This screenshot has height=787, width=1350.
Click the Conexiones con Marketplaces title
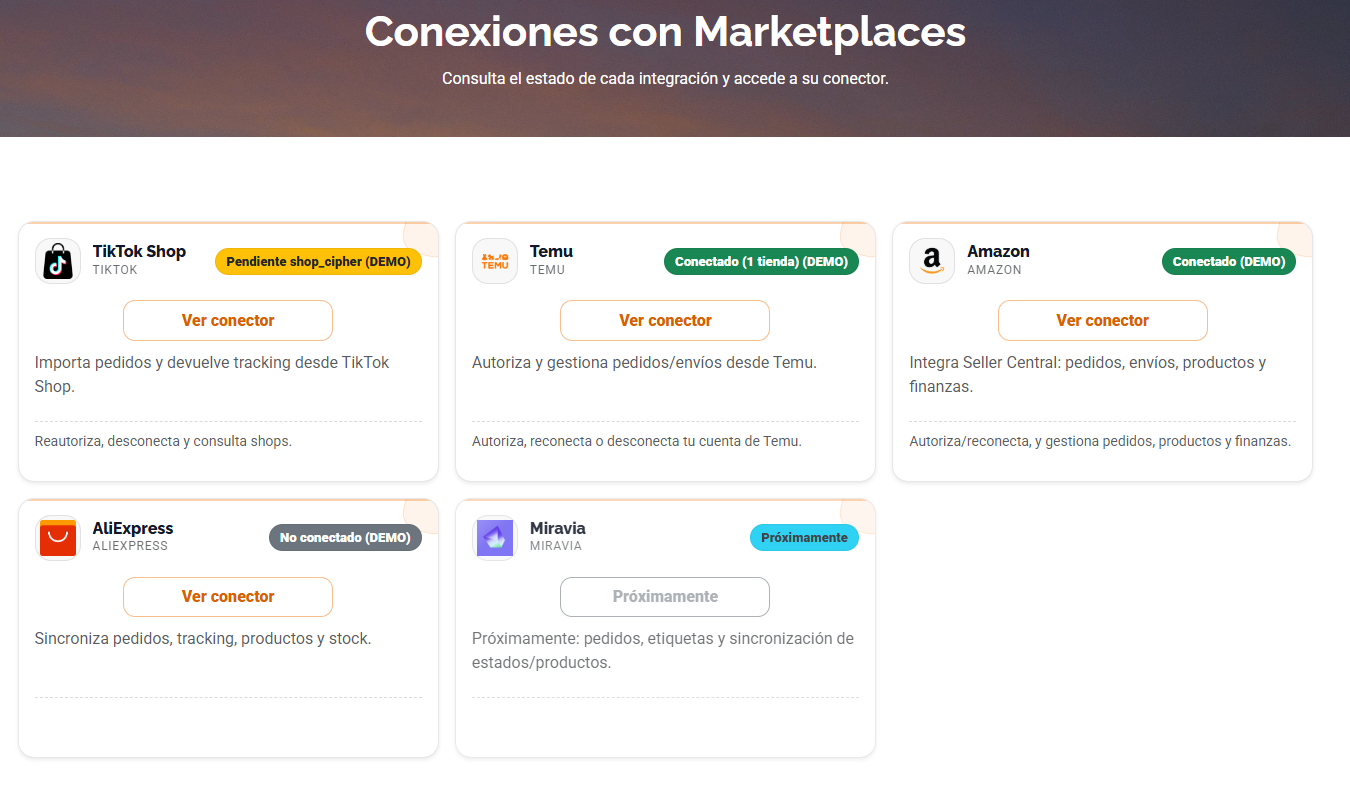(666, 32)
